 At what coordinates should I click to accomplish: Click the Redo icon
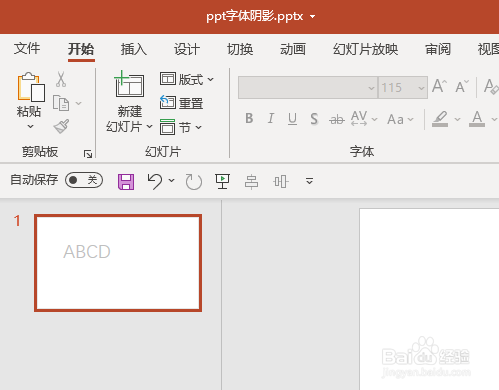click(194, 182)
